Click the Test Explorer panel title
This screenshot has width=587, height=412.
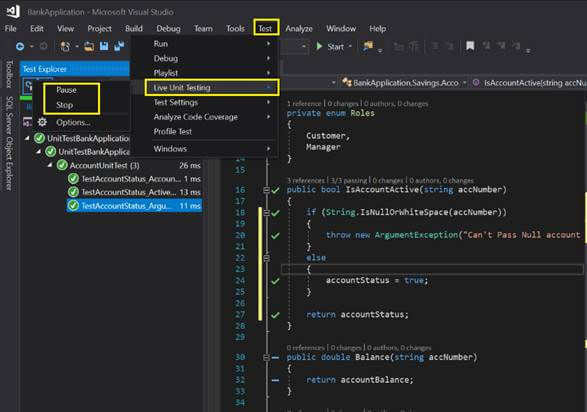(44, 69)
